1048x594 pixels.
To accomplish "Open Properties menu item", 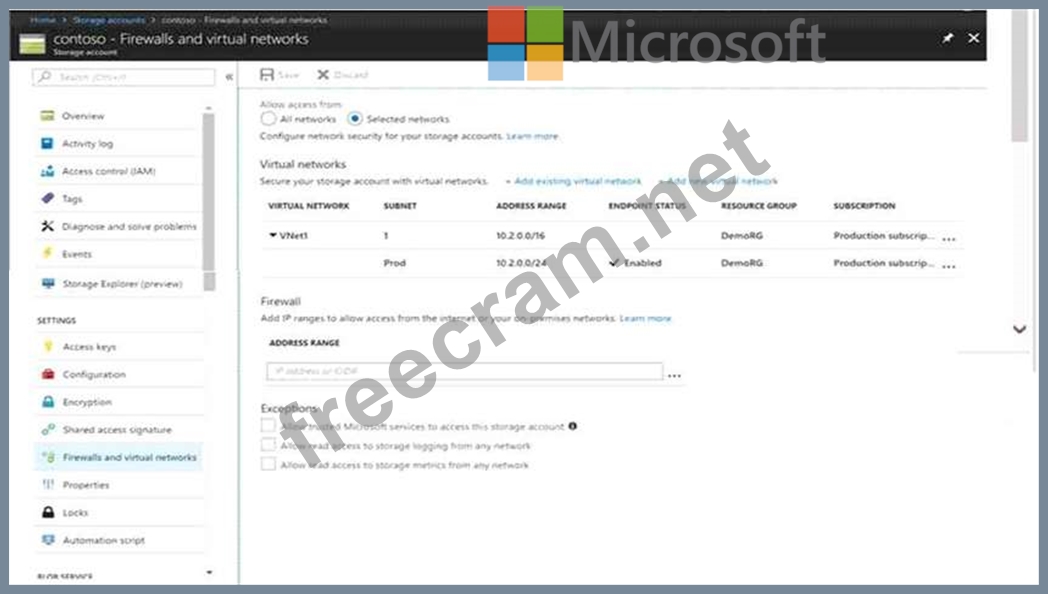I will click(119, 484).
